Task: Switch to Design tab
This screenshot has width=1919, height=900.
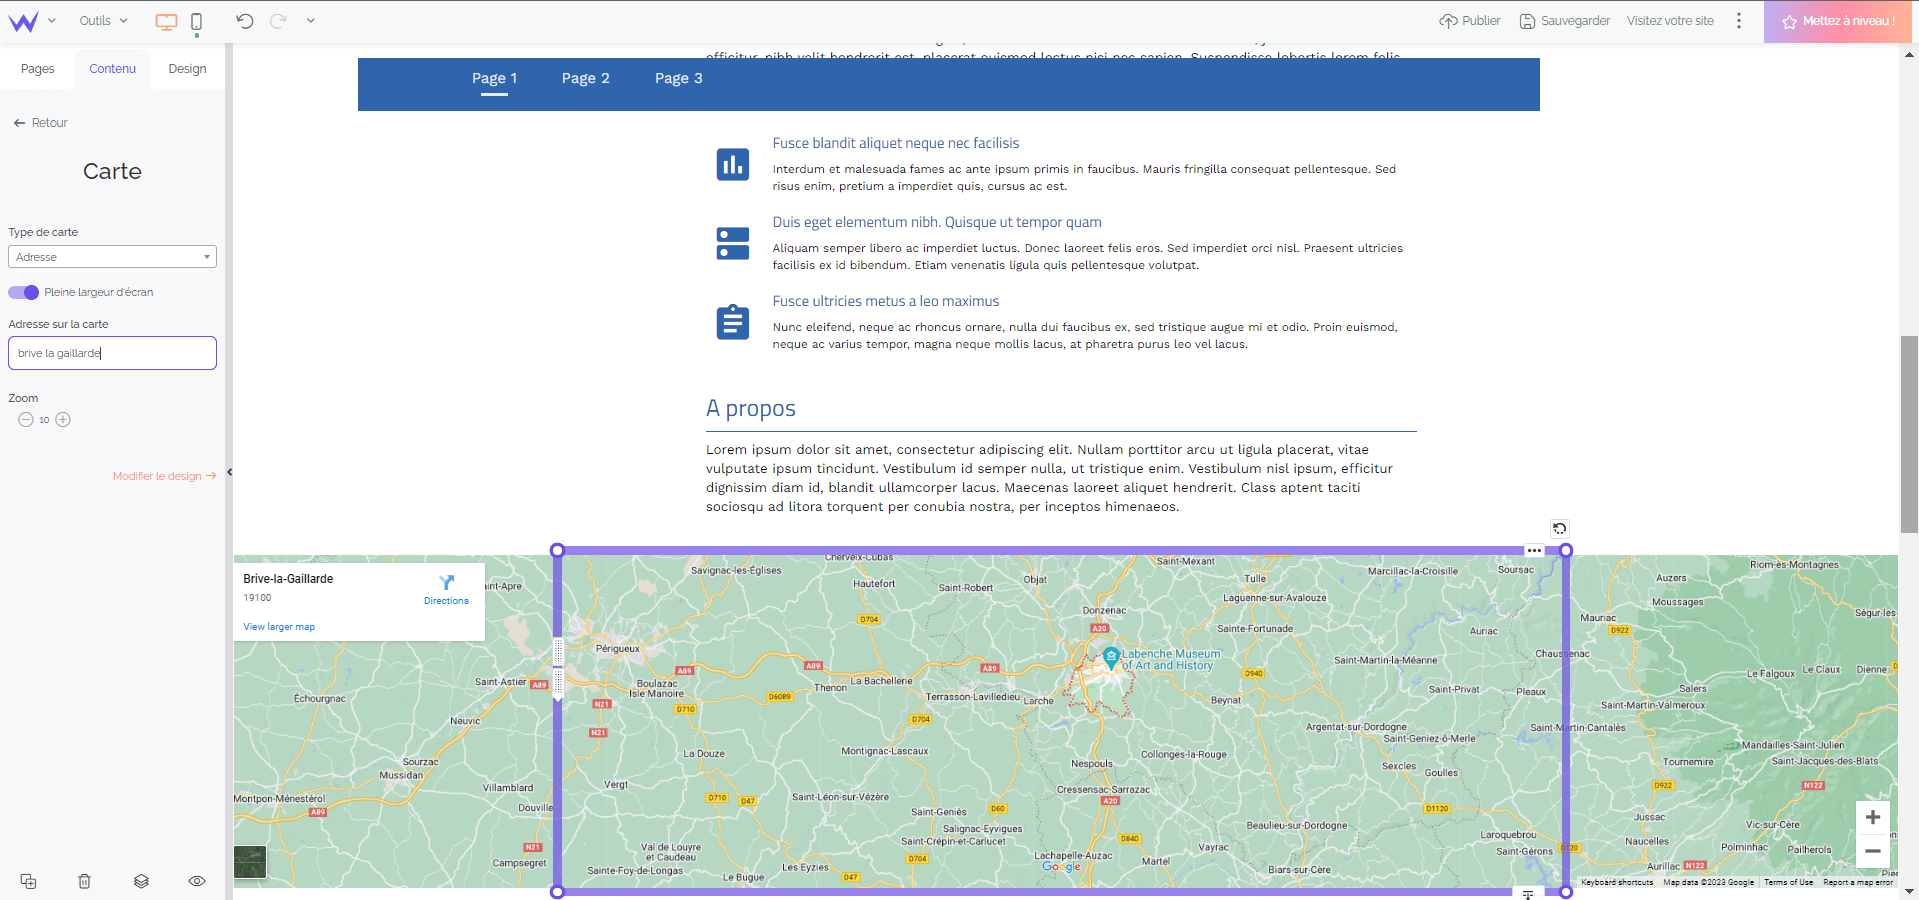Action: tap(187, 69)
